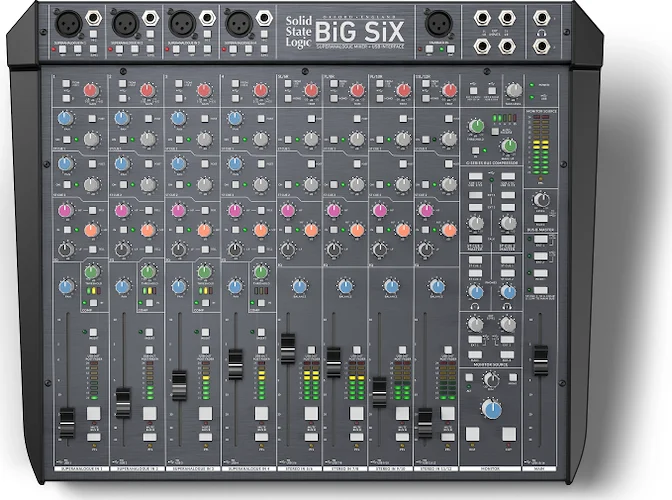Toggle the large mute button on channel 1

(x=93, y=413)
